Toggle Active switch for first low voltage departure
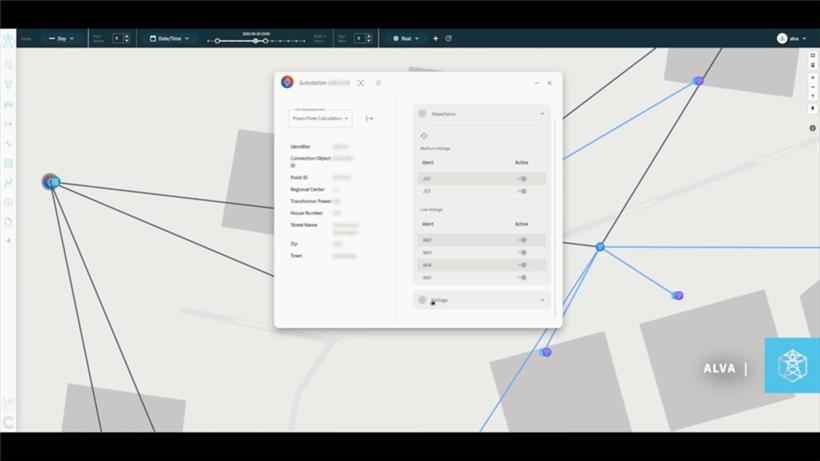 coord(522,240)
